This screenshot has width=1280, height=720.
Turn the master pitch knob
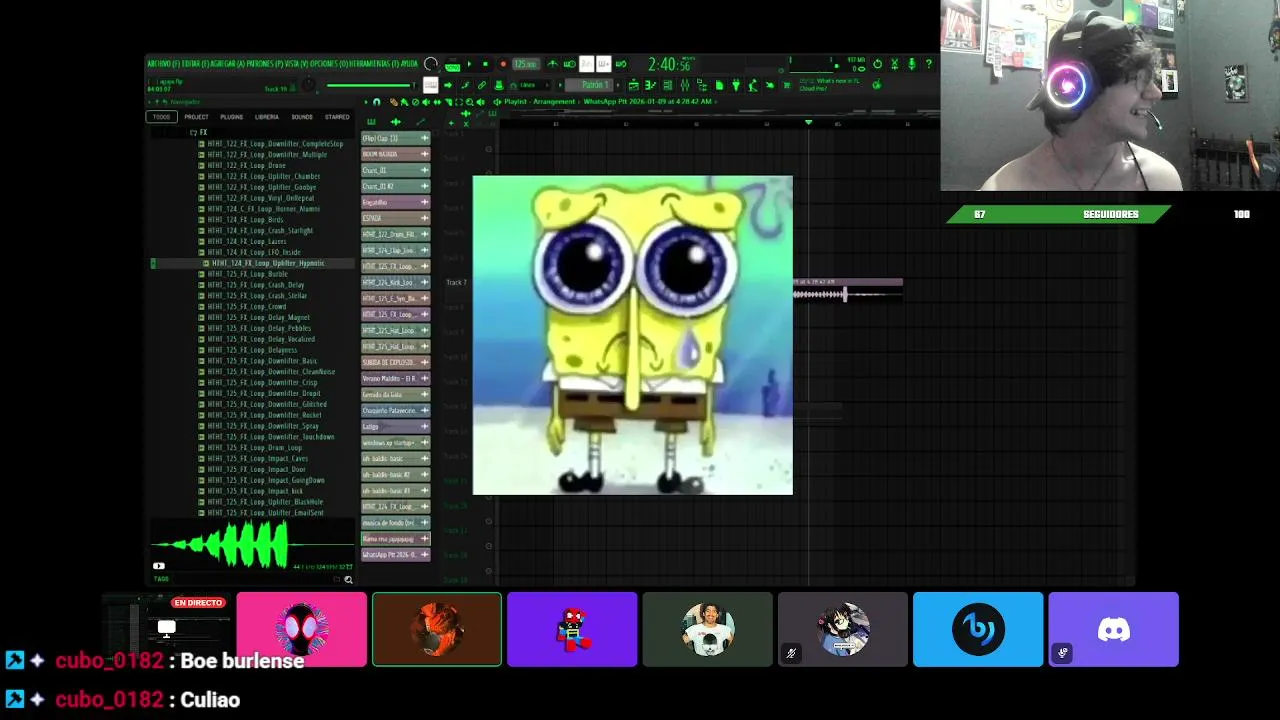coord(307,84)
